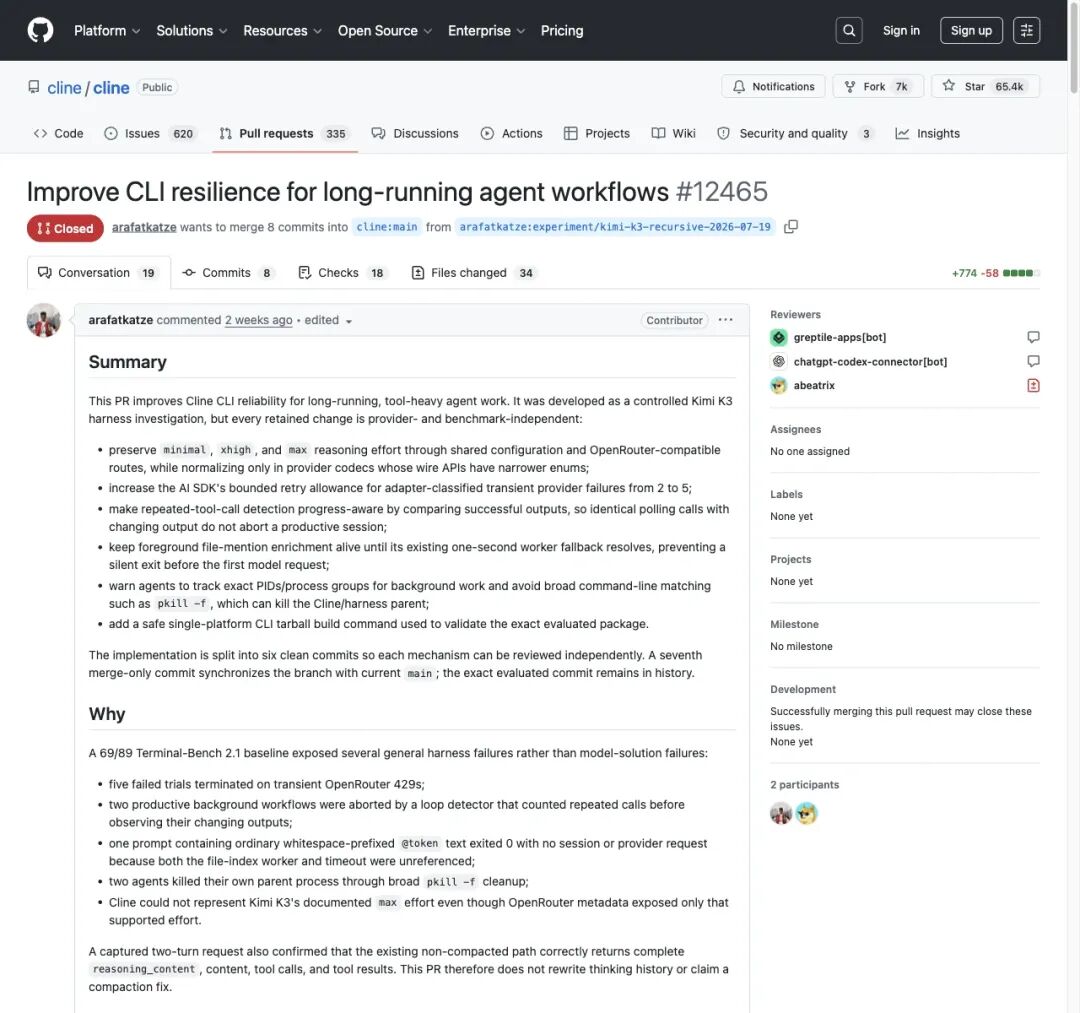Open the Pull requests tab
Image resolution: width=1080 pixels, height=1013 pixels.
[284, 133]
